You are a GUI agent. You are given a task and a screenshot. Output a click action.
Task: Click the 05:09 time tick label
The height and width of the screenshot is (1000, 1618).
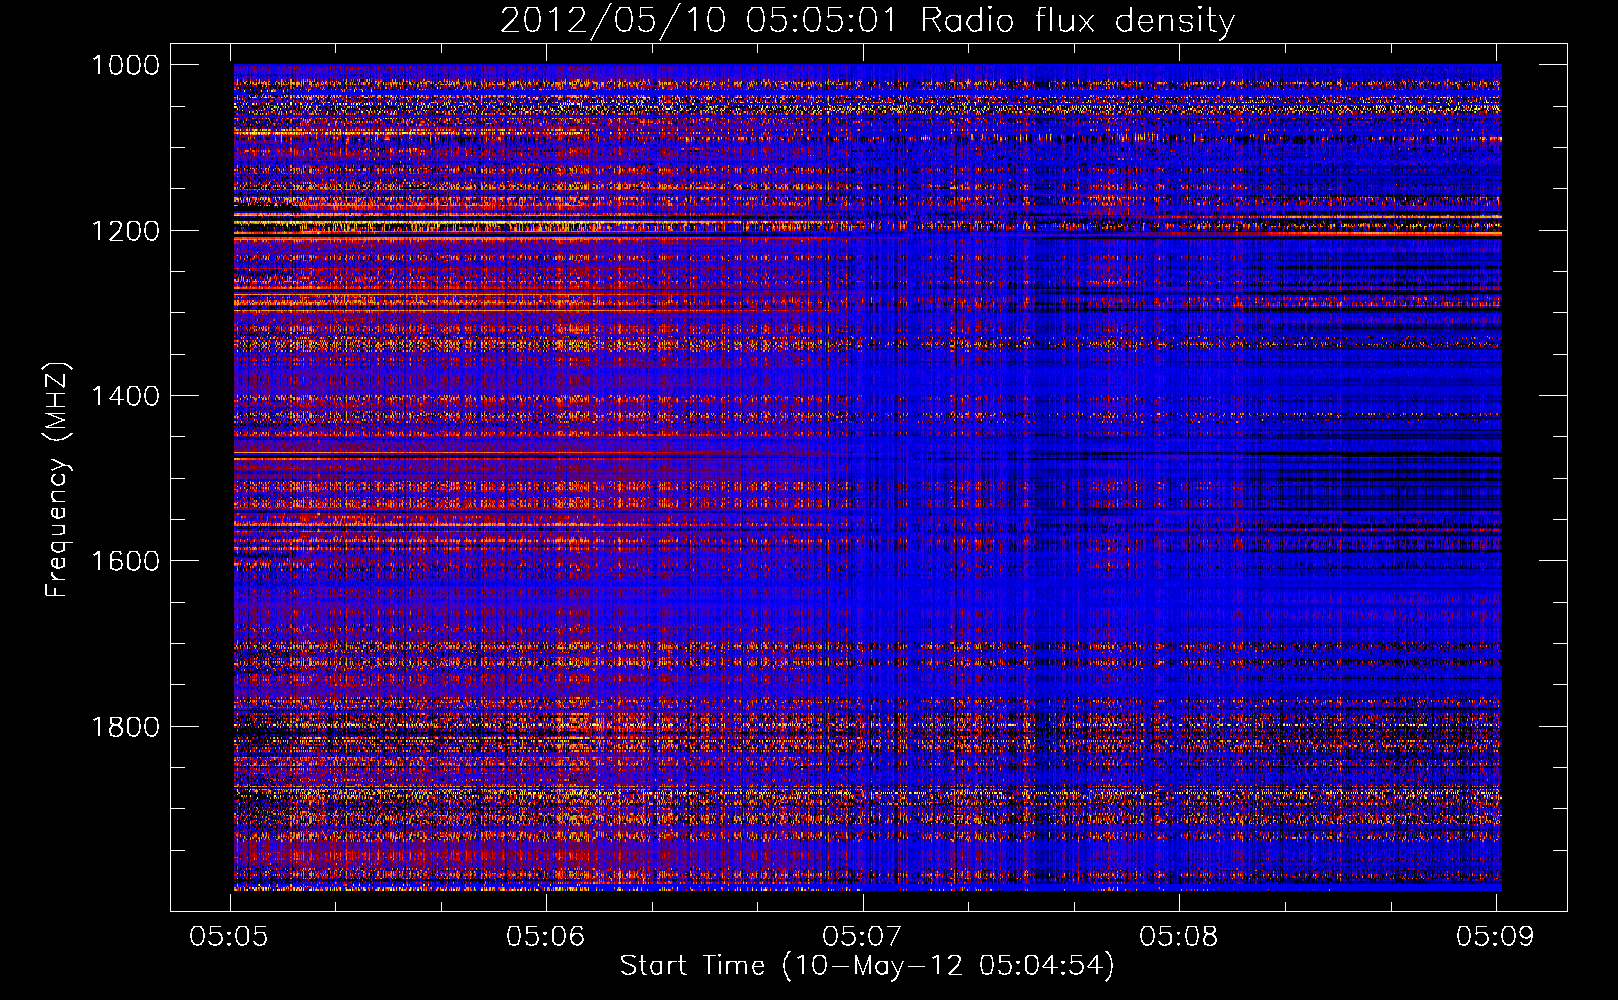[x=1494, y=936]
